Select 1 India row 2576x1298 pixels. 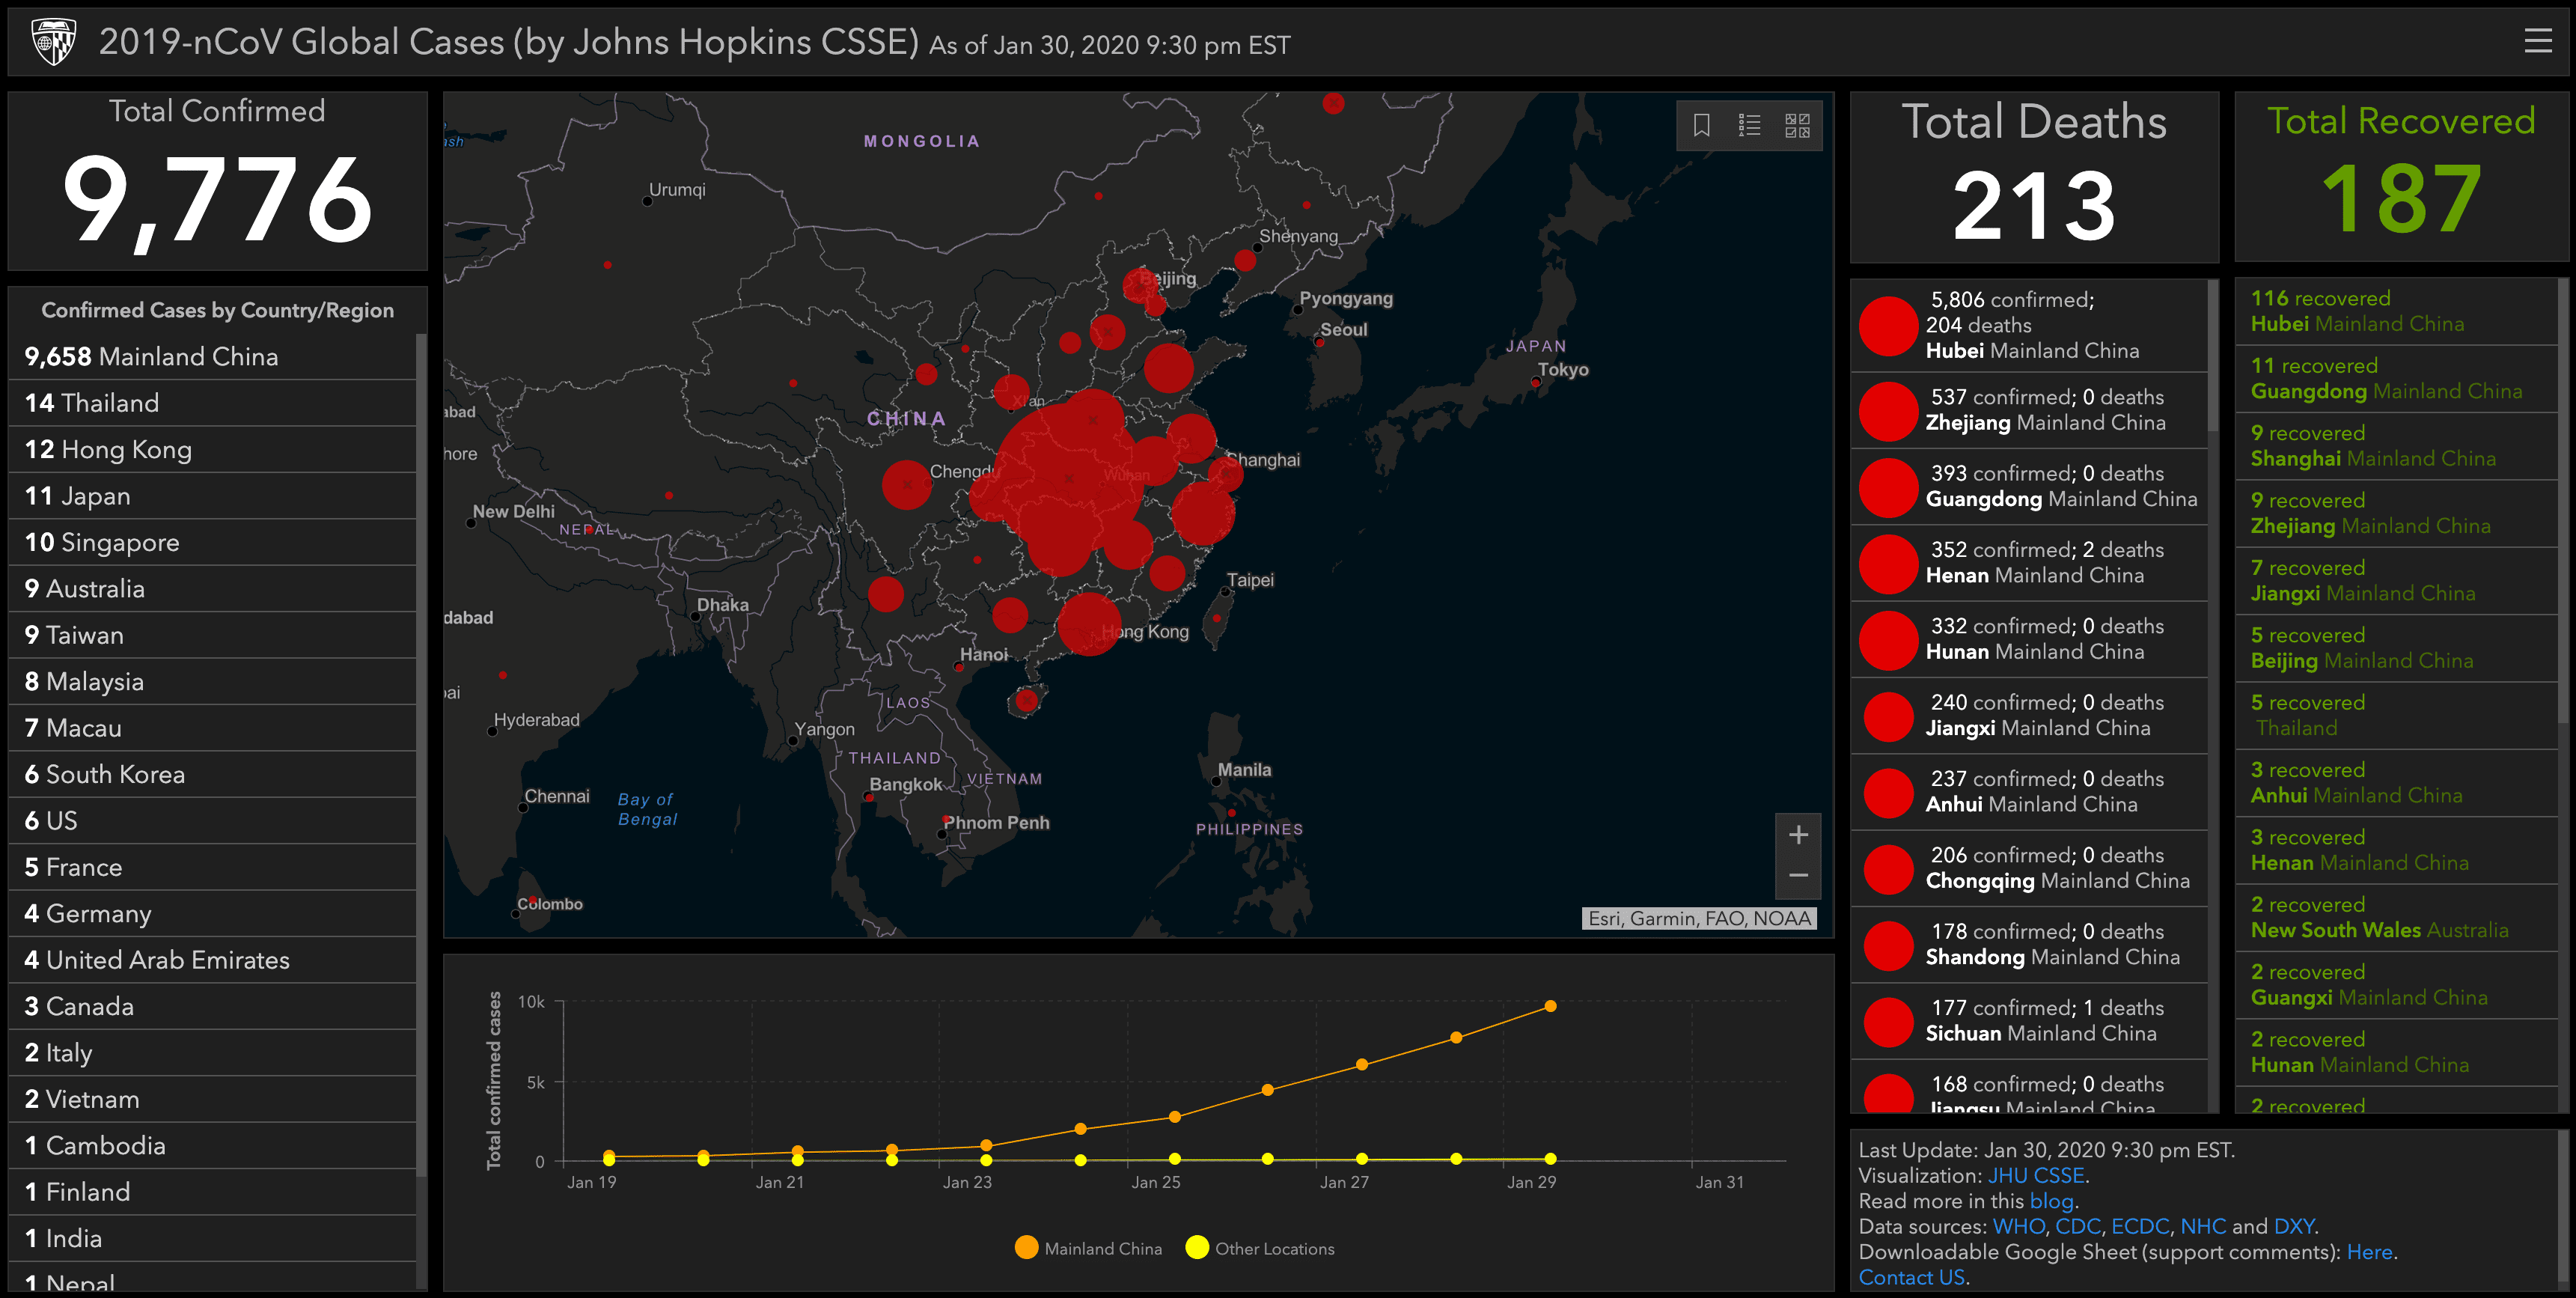(x=212, y=1238)
